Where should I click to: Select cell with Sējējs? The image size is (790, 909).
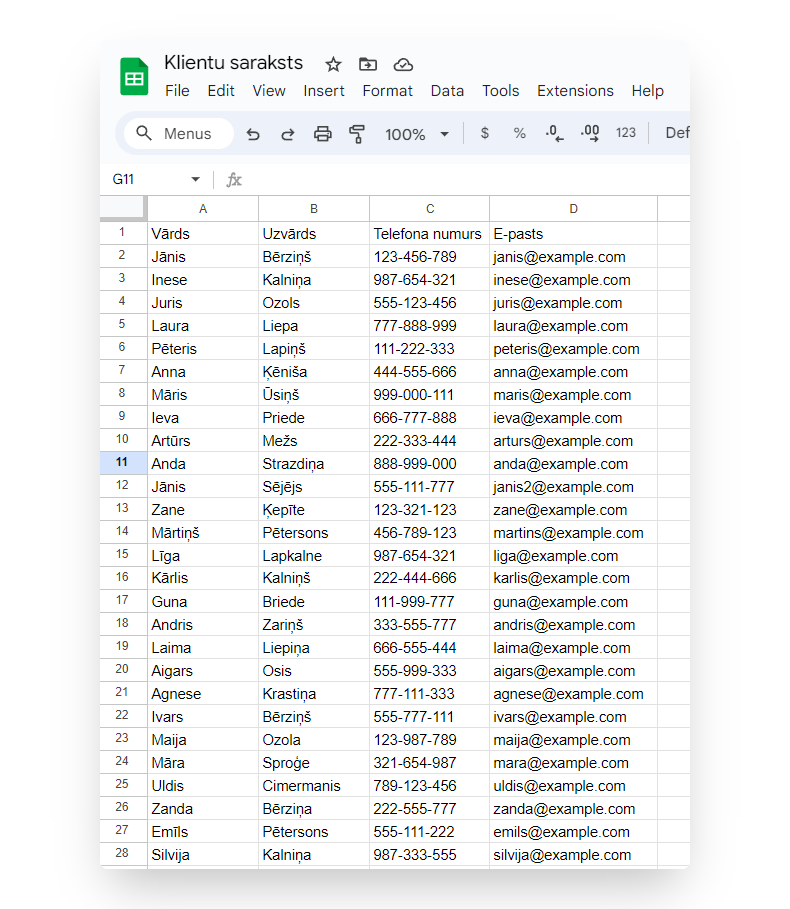tap(314, 486)
